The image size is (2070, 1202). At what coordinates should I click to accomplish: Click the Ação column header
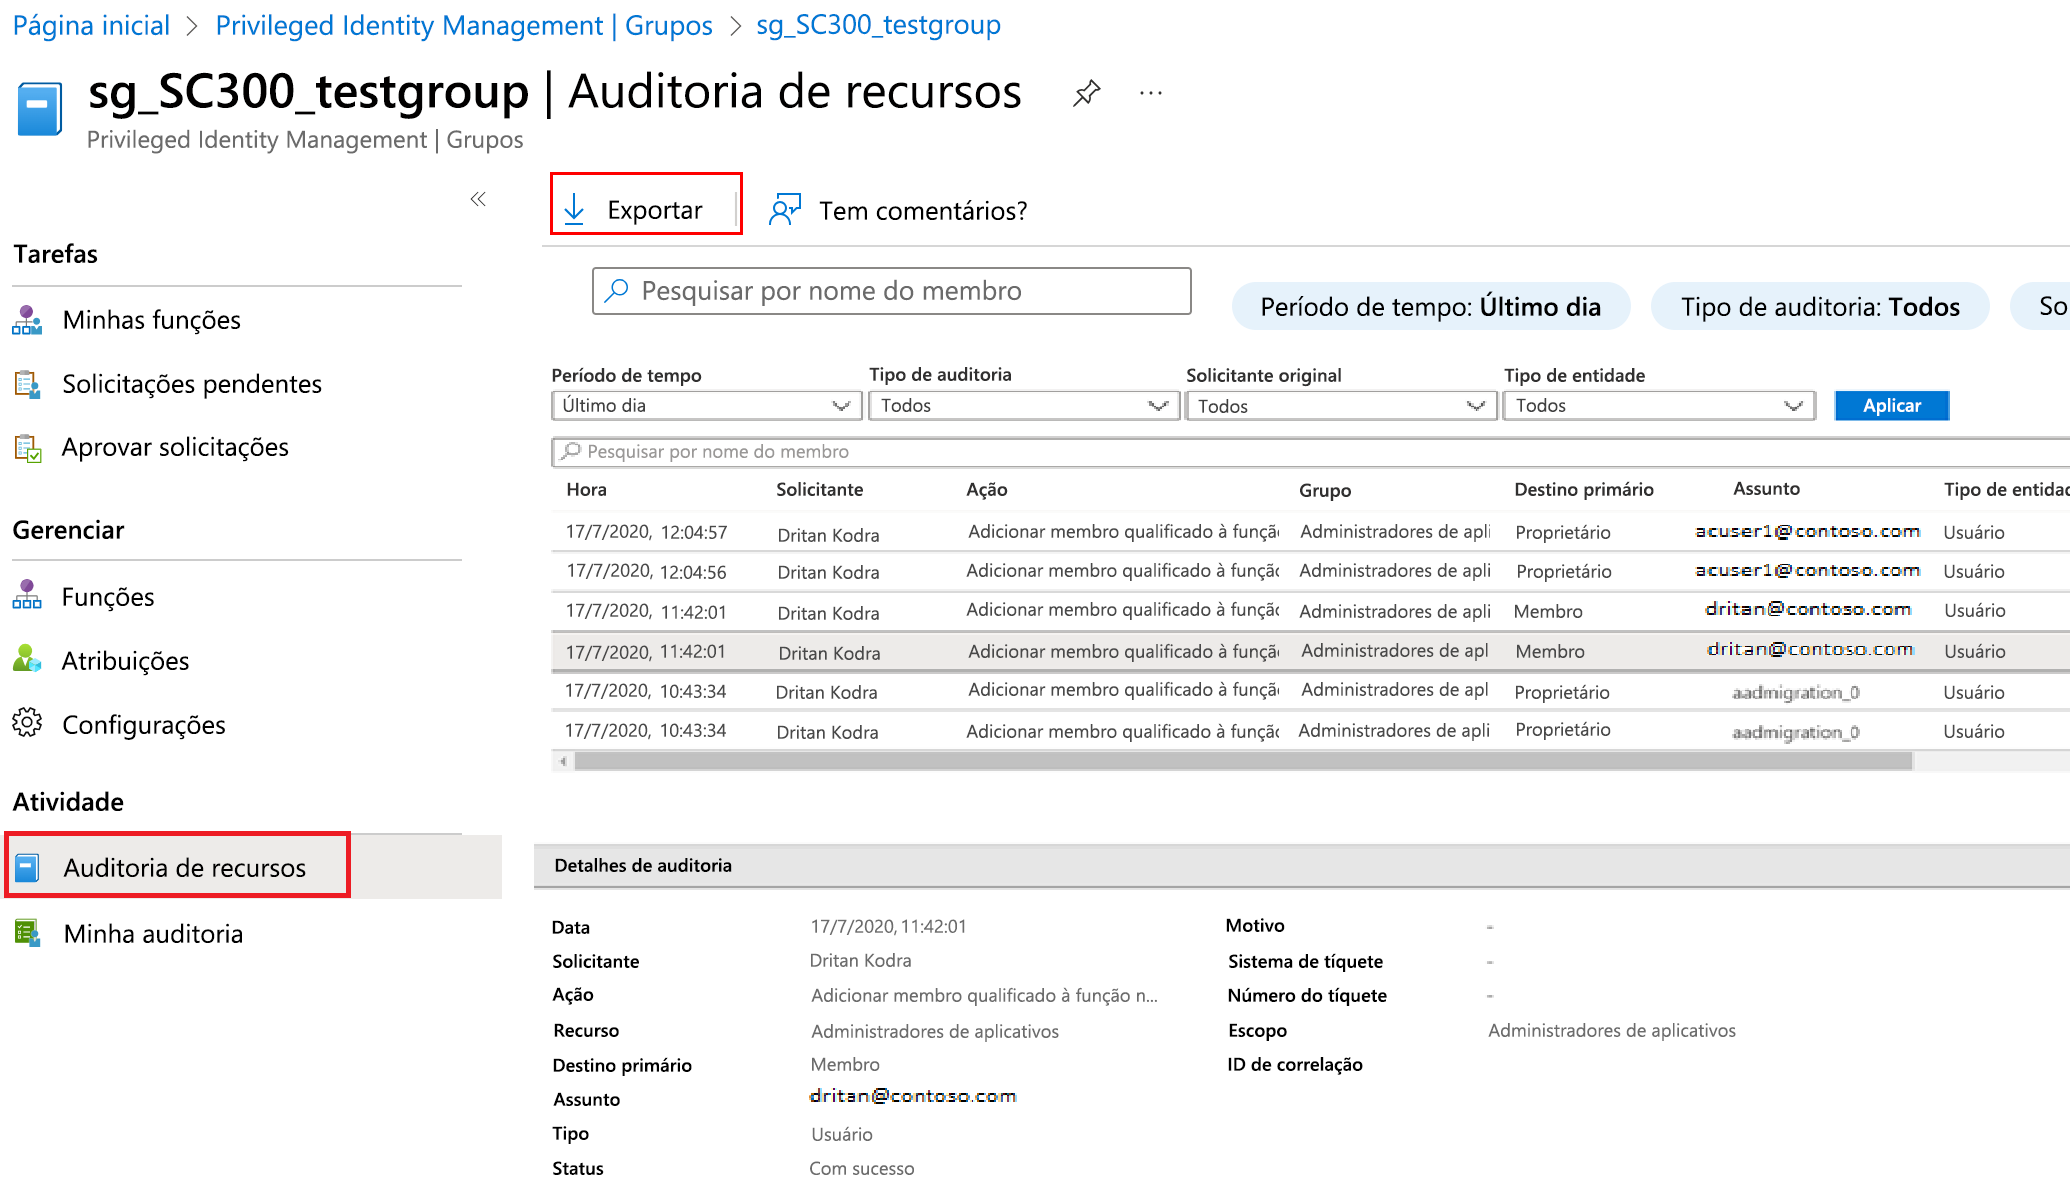(986, 490)
